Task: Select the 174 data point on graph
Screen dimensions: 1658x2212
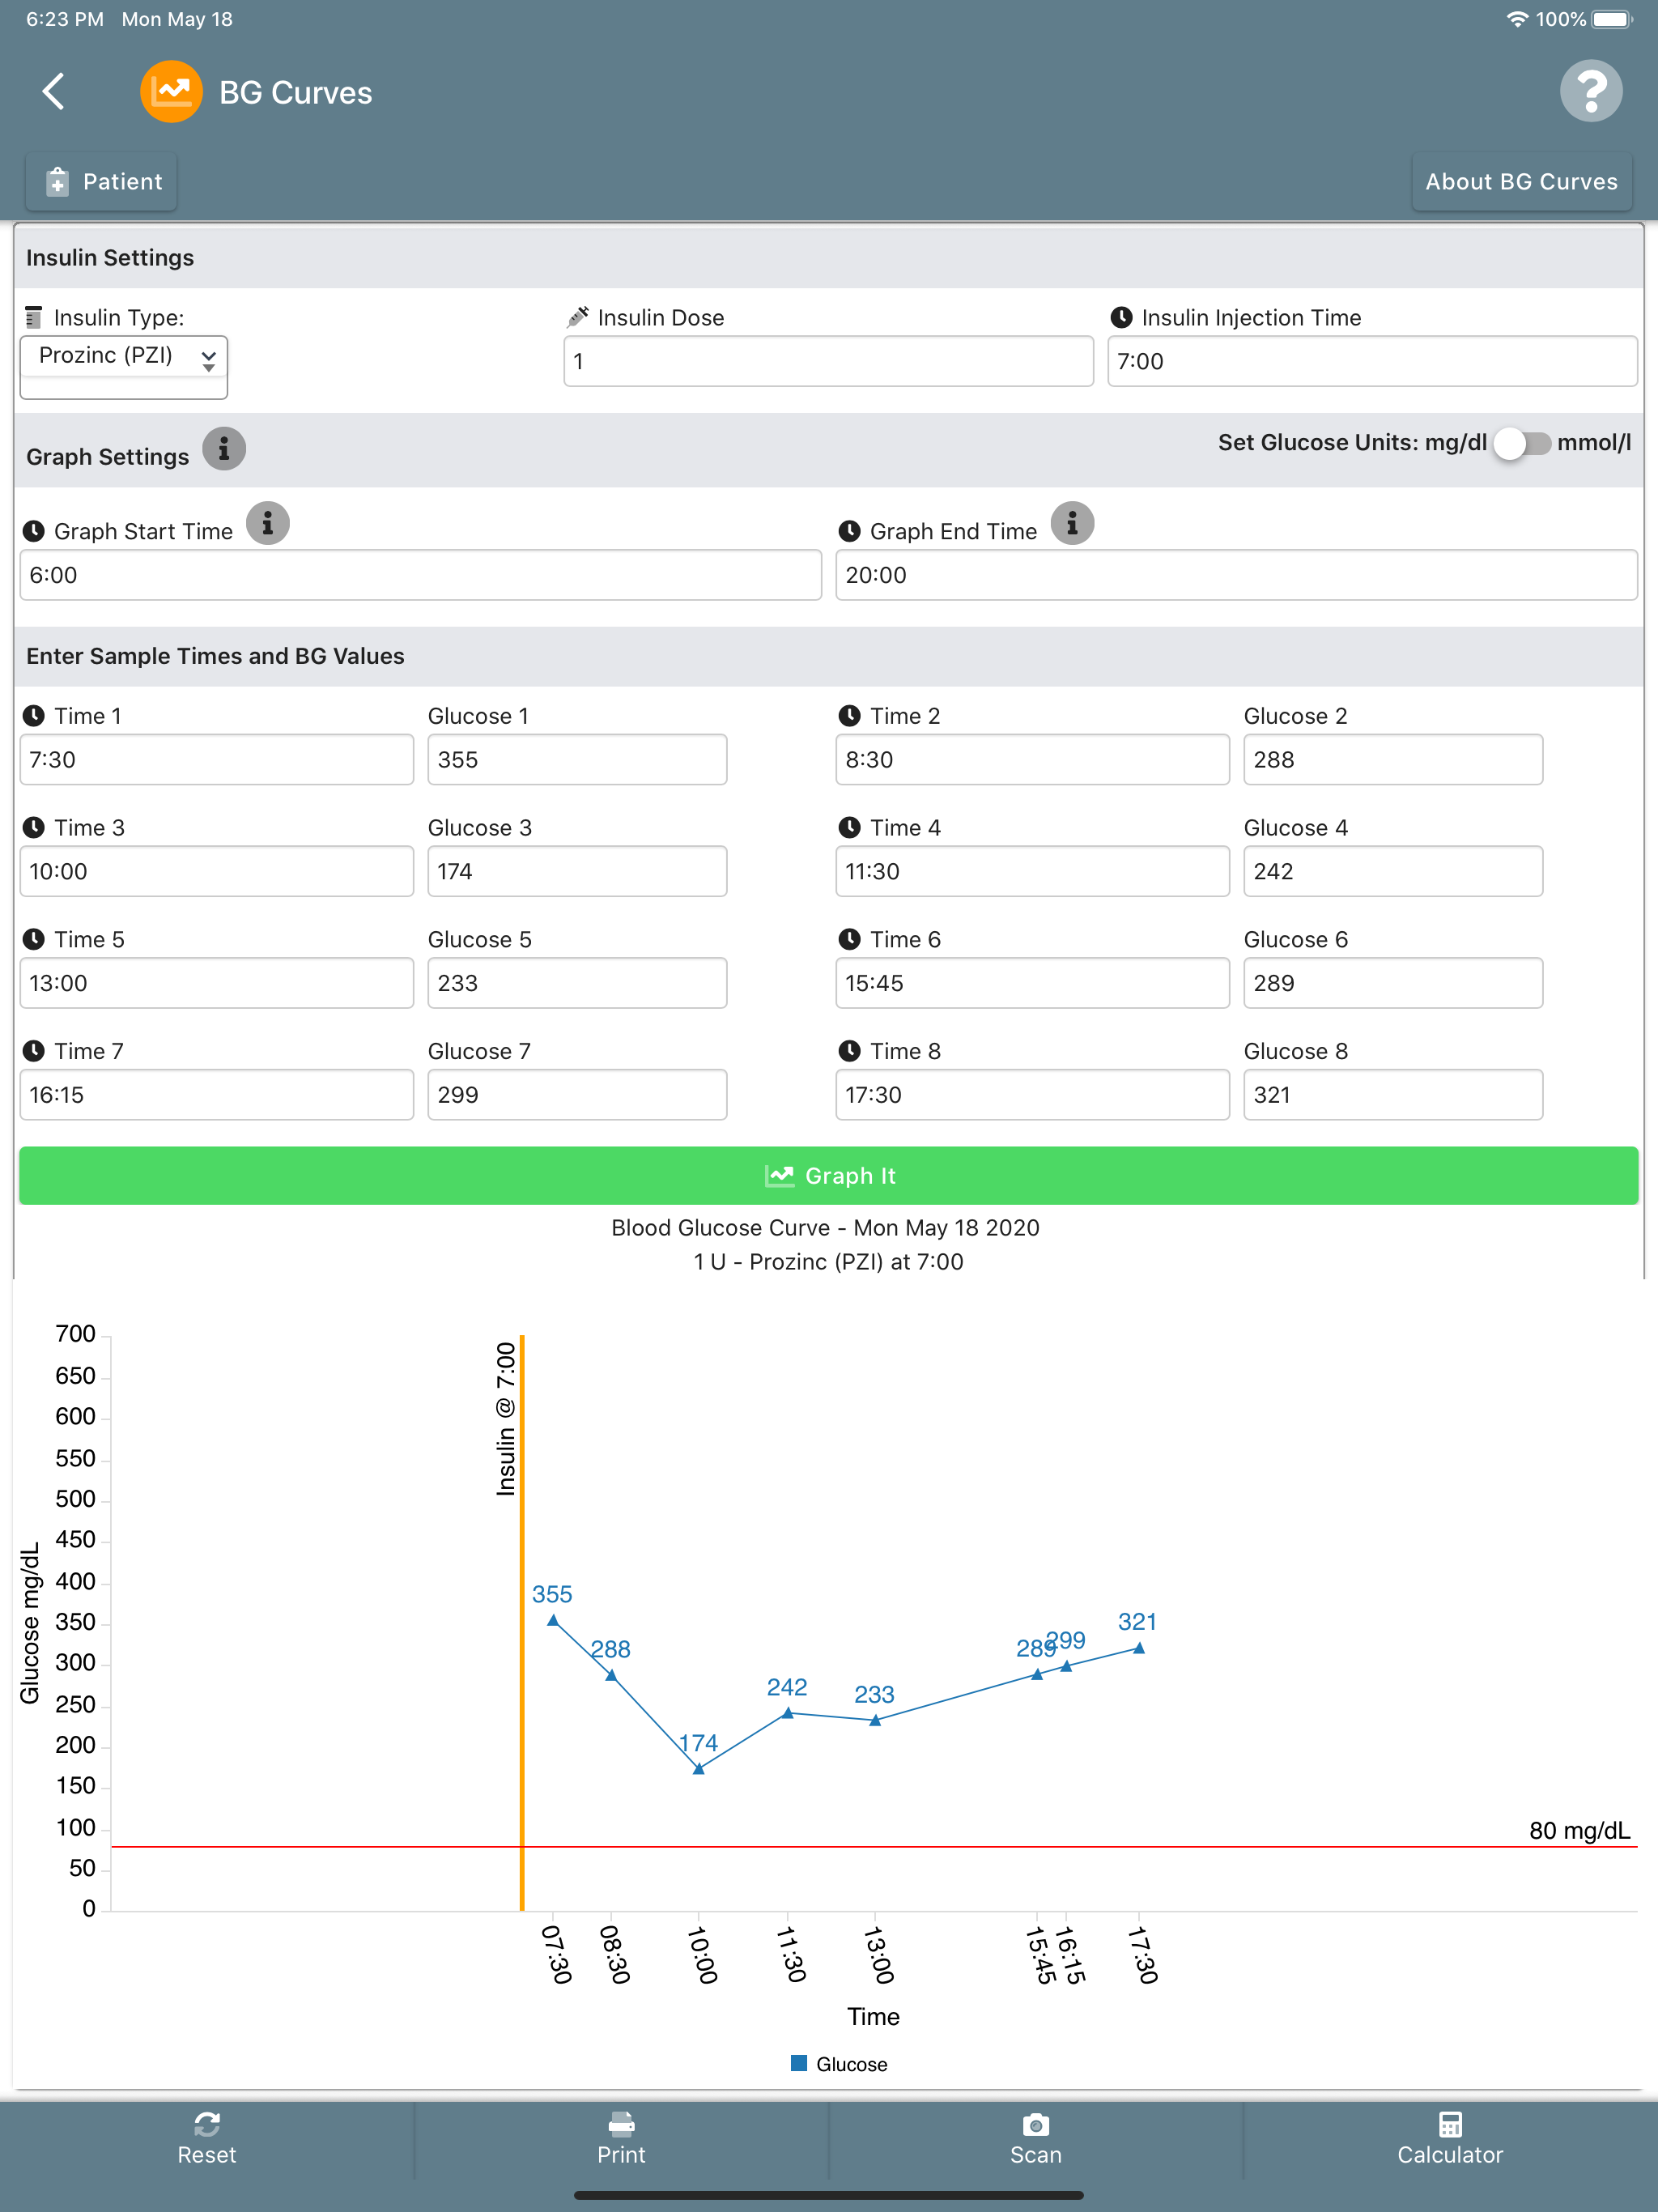Action: (x=699, y=1769)
